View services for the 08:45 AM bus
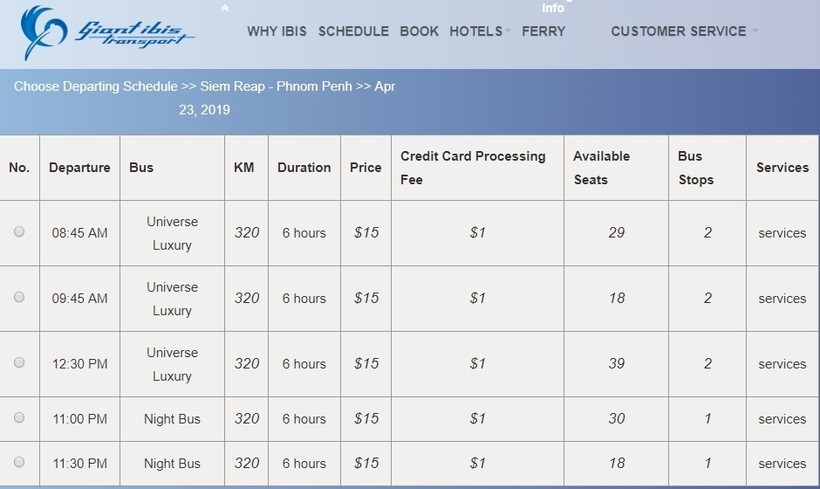Viewport: 820px width, 489px height. [781, 233]
